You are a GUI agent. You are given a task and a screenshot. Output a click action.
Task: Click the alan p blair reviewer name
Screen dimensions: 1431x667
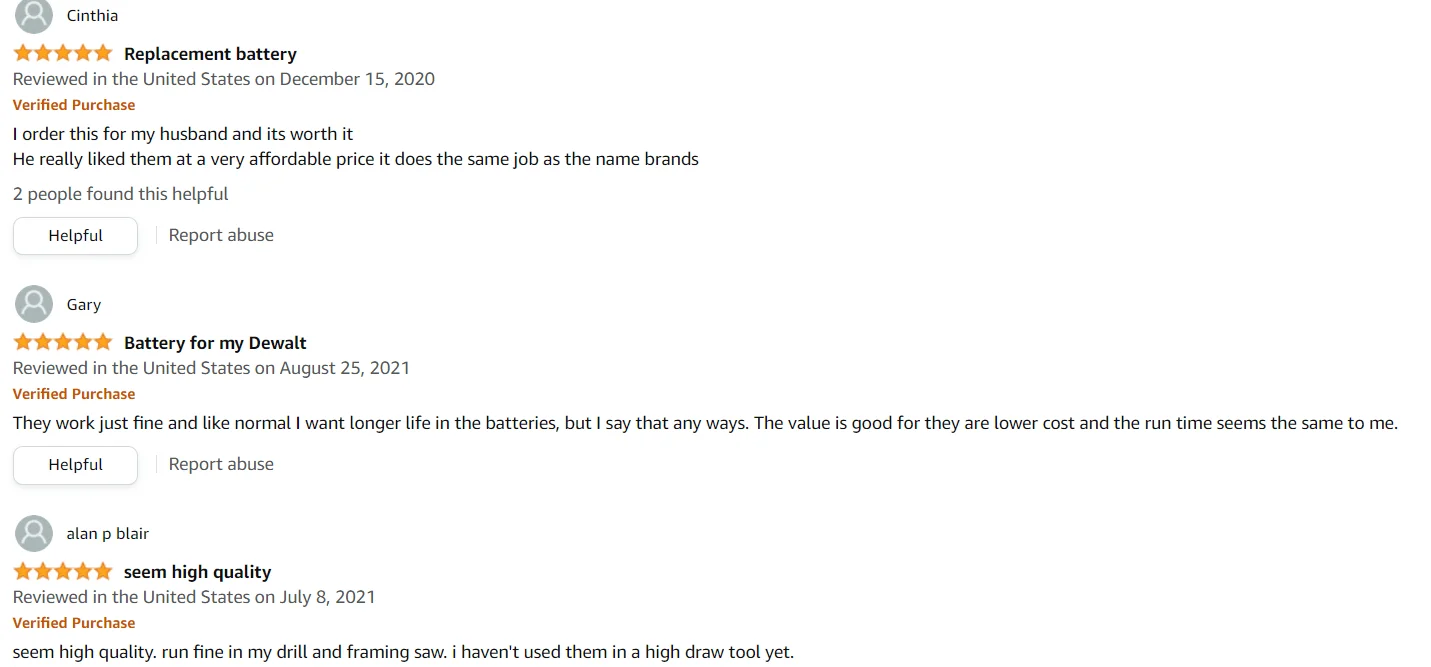(107, 534)
